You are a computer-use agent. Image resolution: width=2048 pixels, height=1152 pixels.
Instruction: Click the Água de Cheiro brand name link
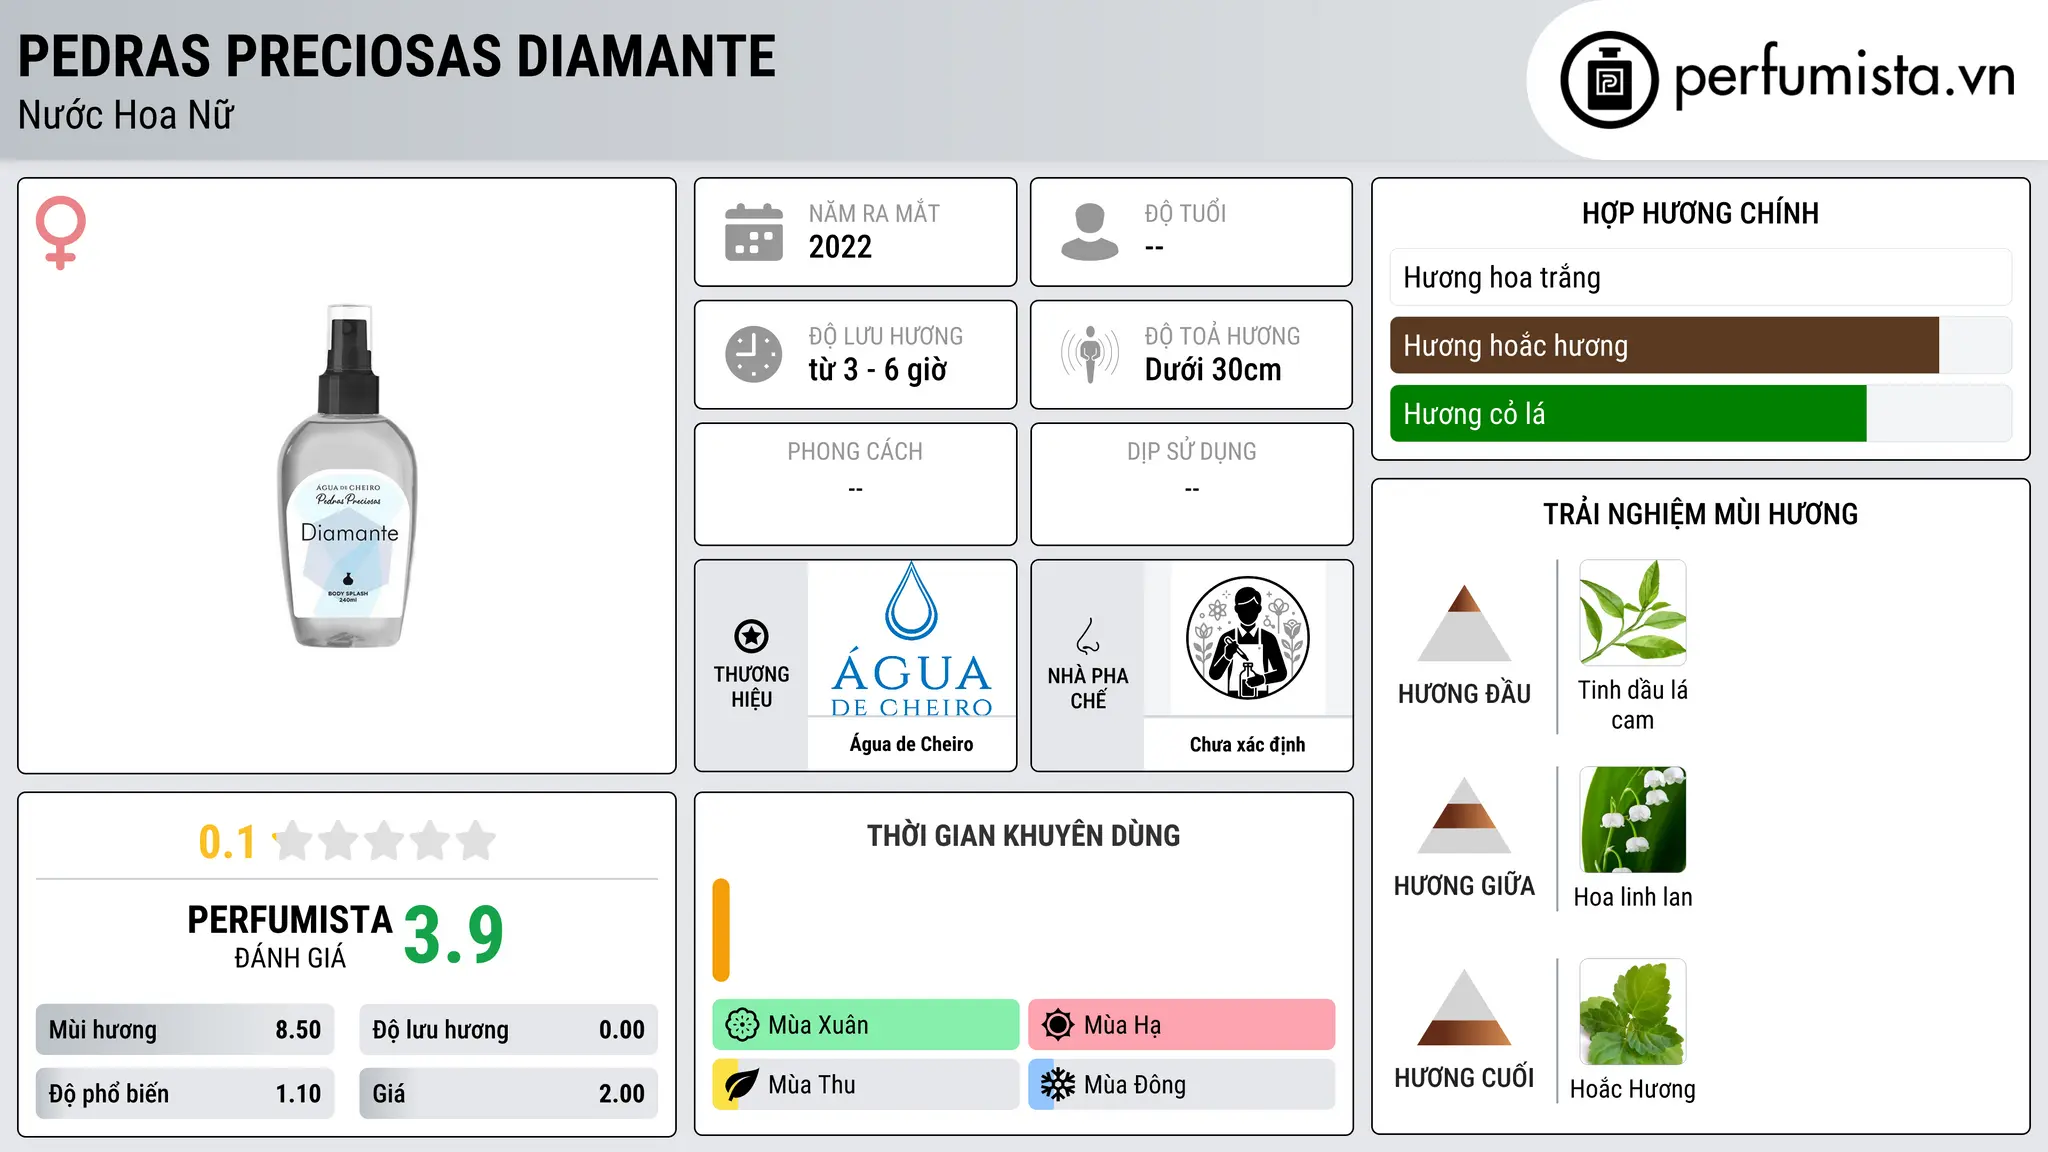912,744
